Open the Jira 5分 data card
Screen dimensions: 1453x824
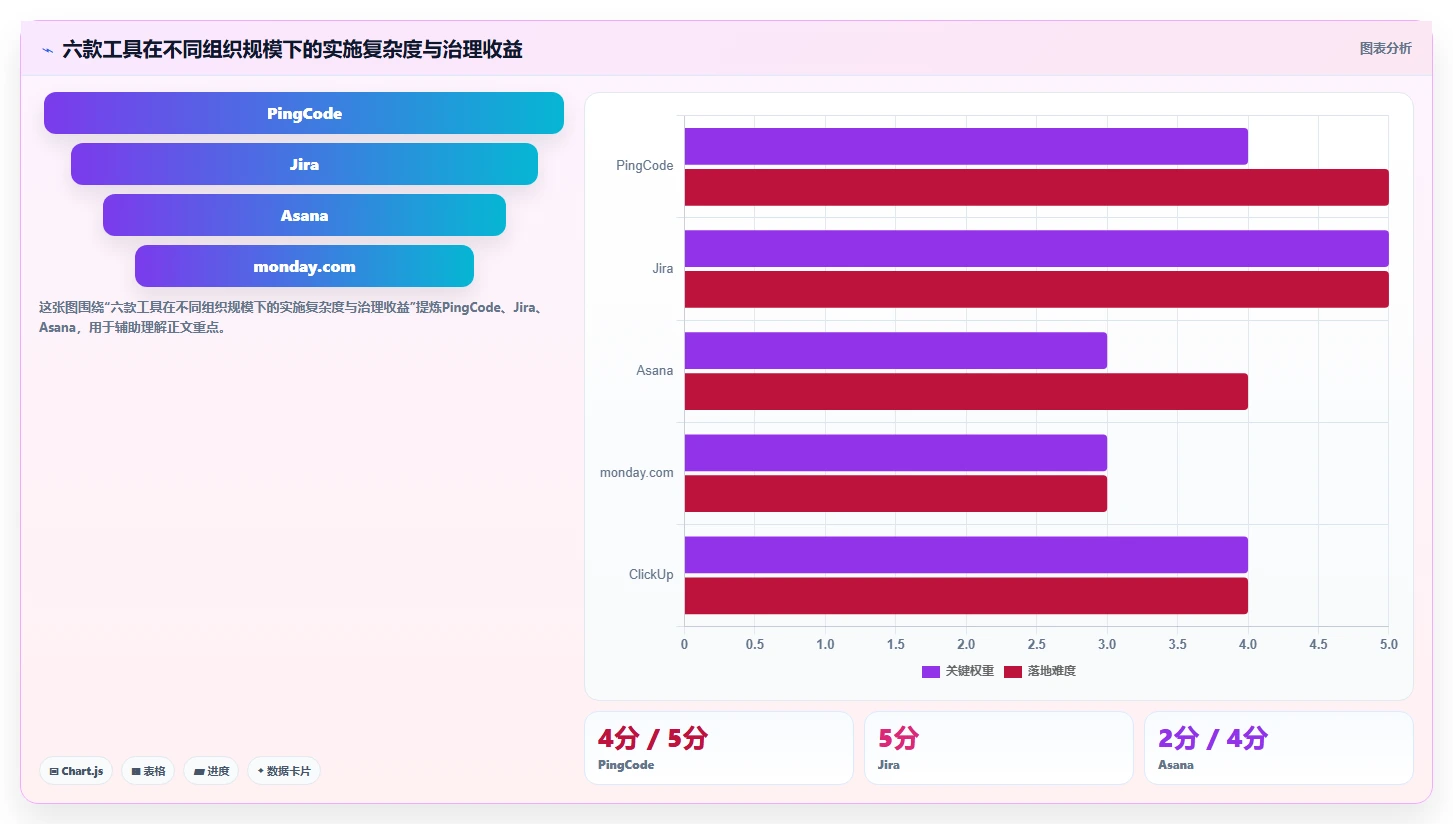click(999, 748)
